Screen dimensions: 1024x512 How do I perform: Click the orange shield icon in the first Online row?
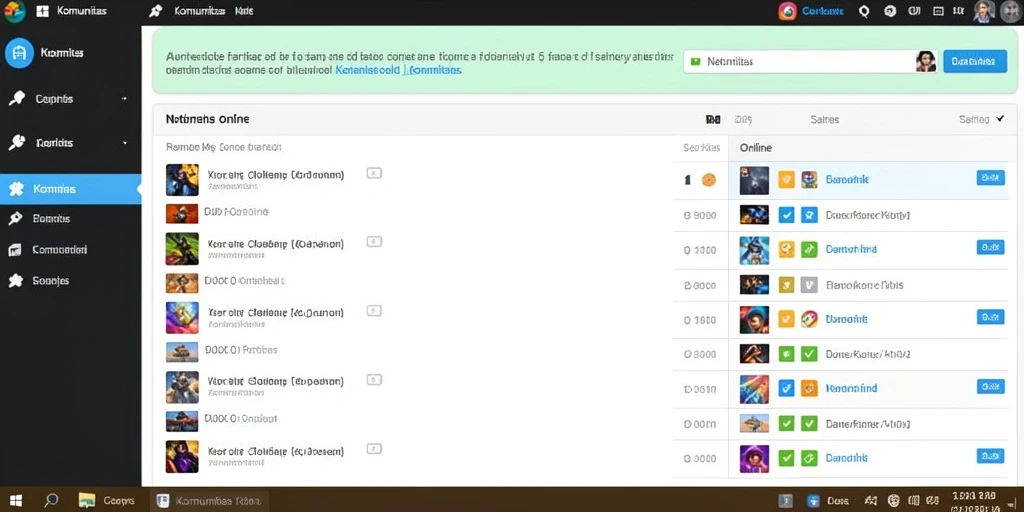(787, 180)
